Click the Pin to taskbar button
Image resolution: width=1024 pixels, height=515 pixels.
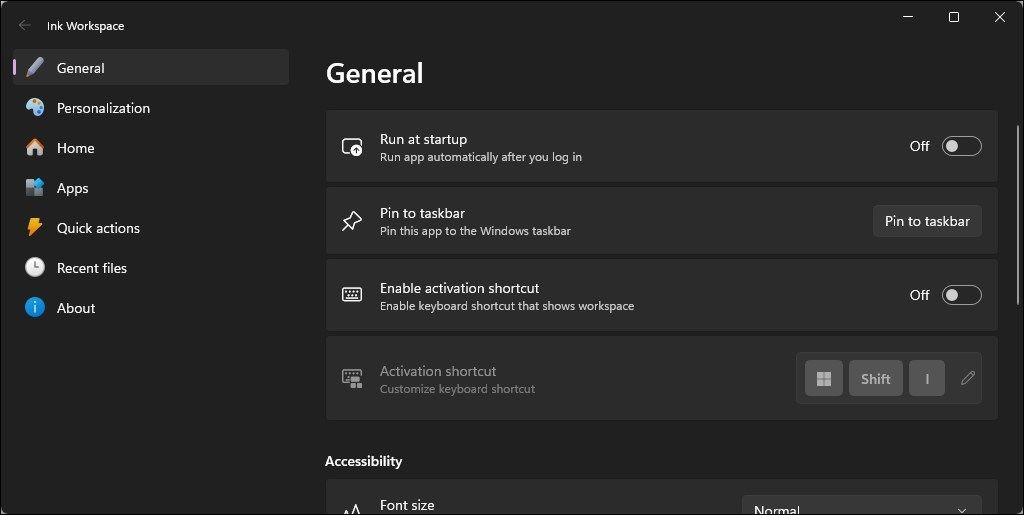tap(927, 221)
